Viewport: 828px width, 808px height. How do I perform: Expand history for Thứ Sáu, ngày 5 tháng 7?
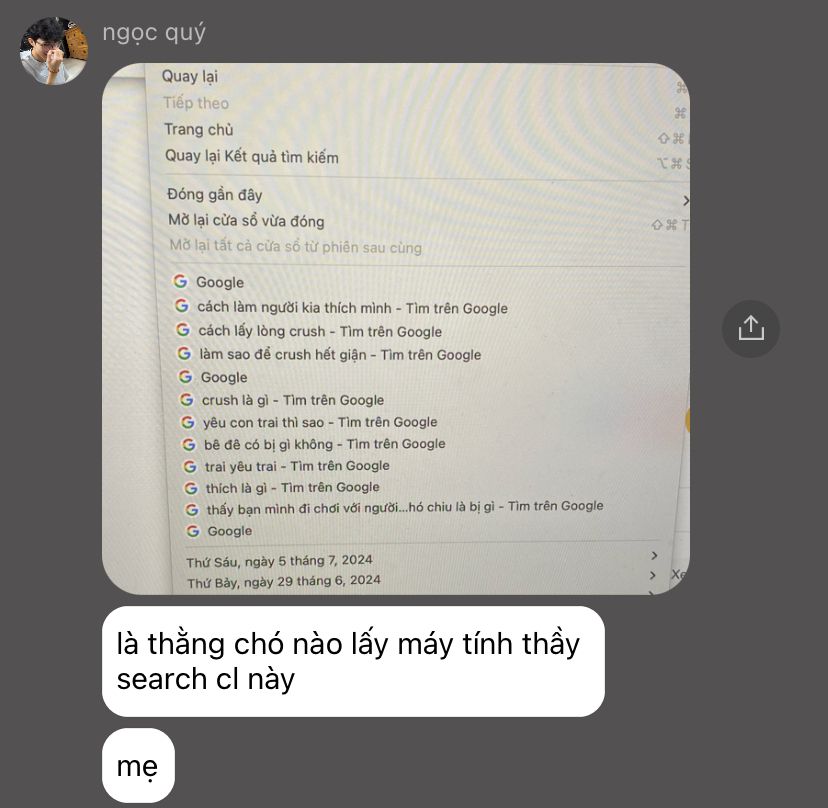pyautogui.click(x=654, y=555)
